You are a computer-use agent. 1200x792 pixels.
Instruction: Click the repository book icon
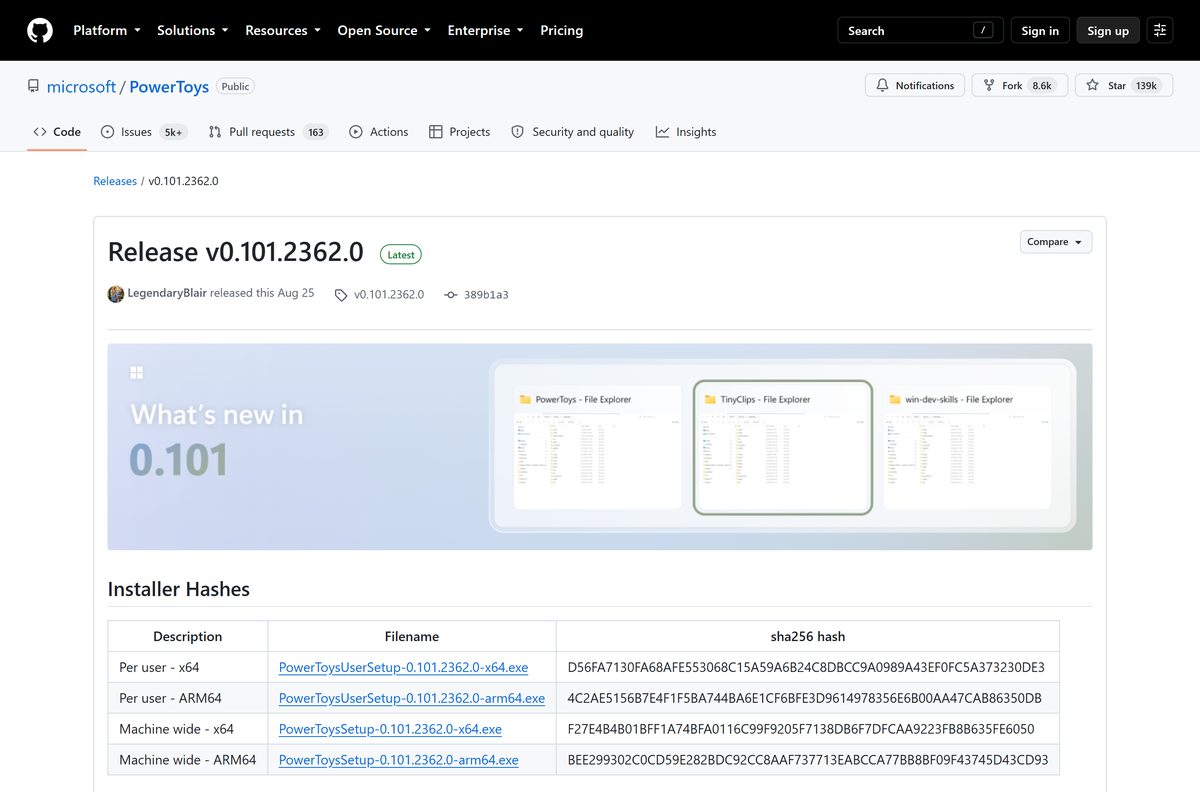pyautogui.click(x=34, y=86)
